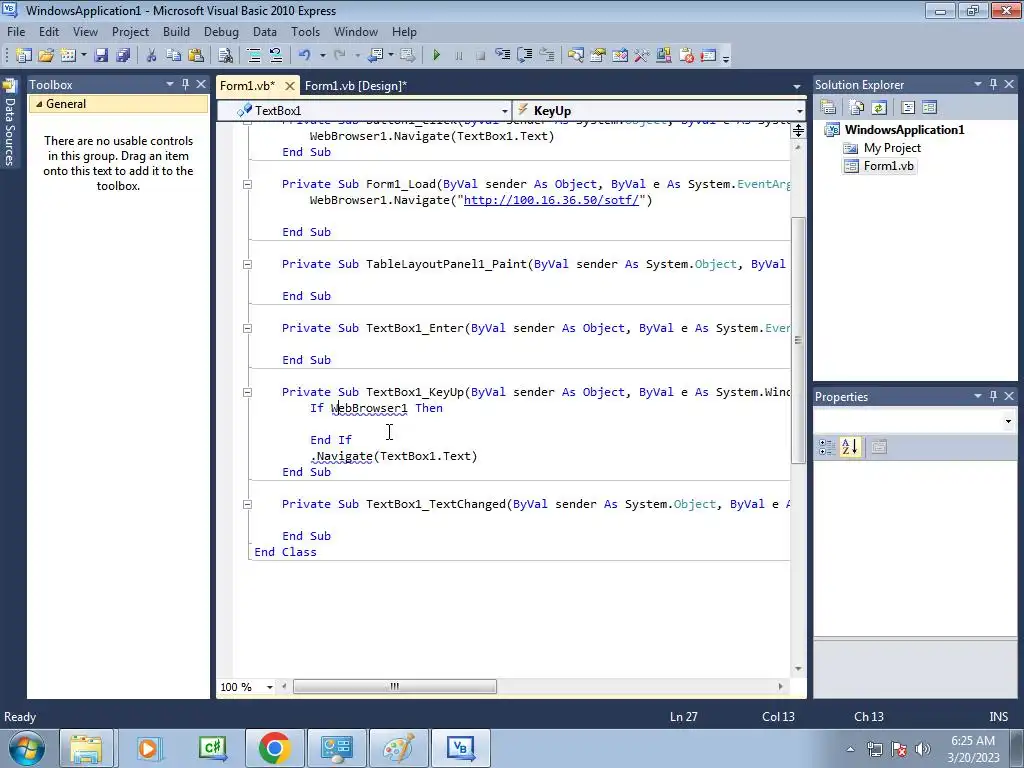Open the Toolbox window position dropdown arrow

[170, 84]
